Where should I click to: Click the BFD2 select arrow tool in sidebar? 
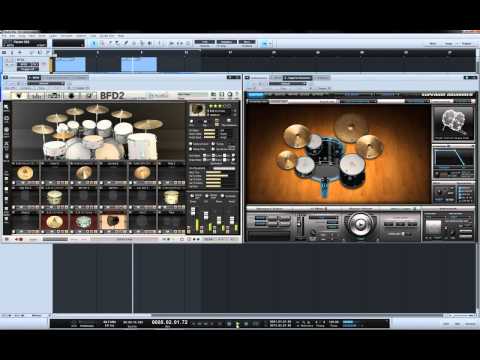6,107
